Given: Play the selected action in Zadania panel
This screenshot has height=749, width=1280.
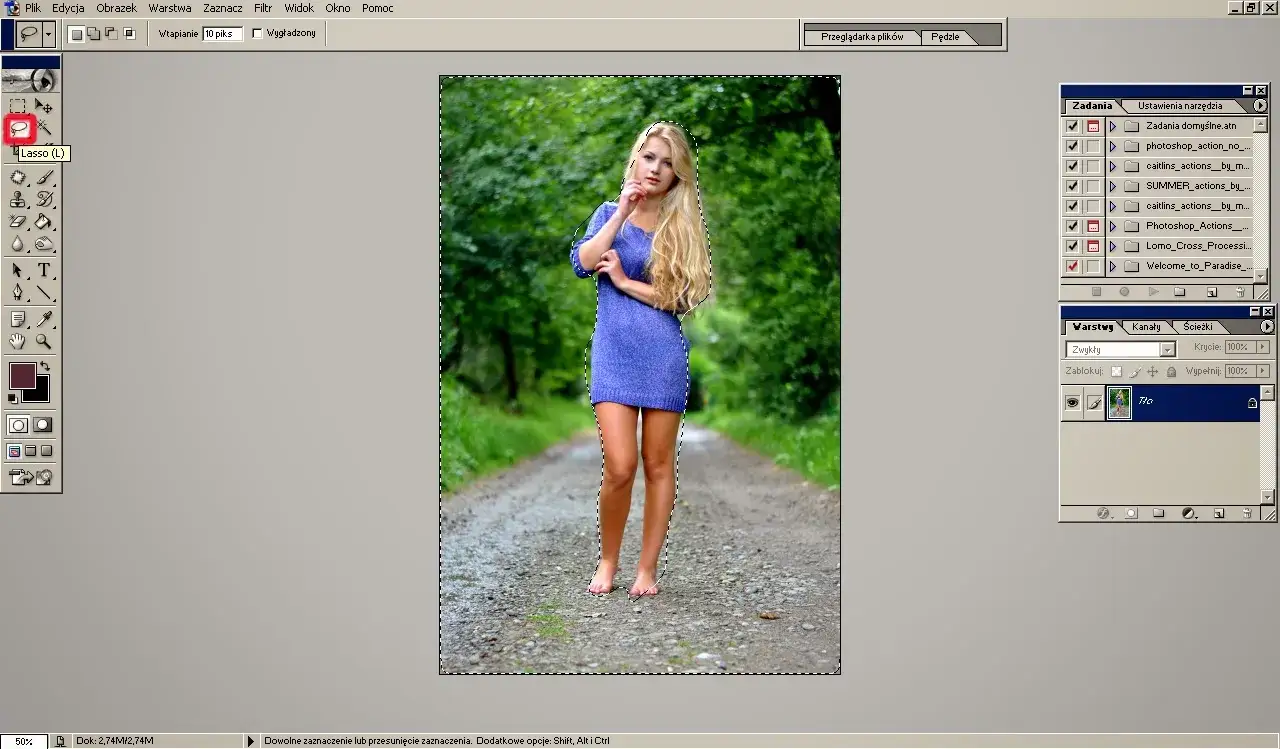Looking at the screenshot, I should click(1153, 292).
